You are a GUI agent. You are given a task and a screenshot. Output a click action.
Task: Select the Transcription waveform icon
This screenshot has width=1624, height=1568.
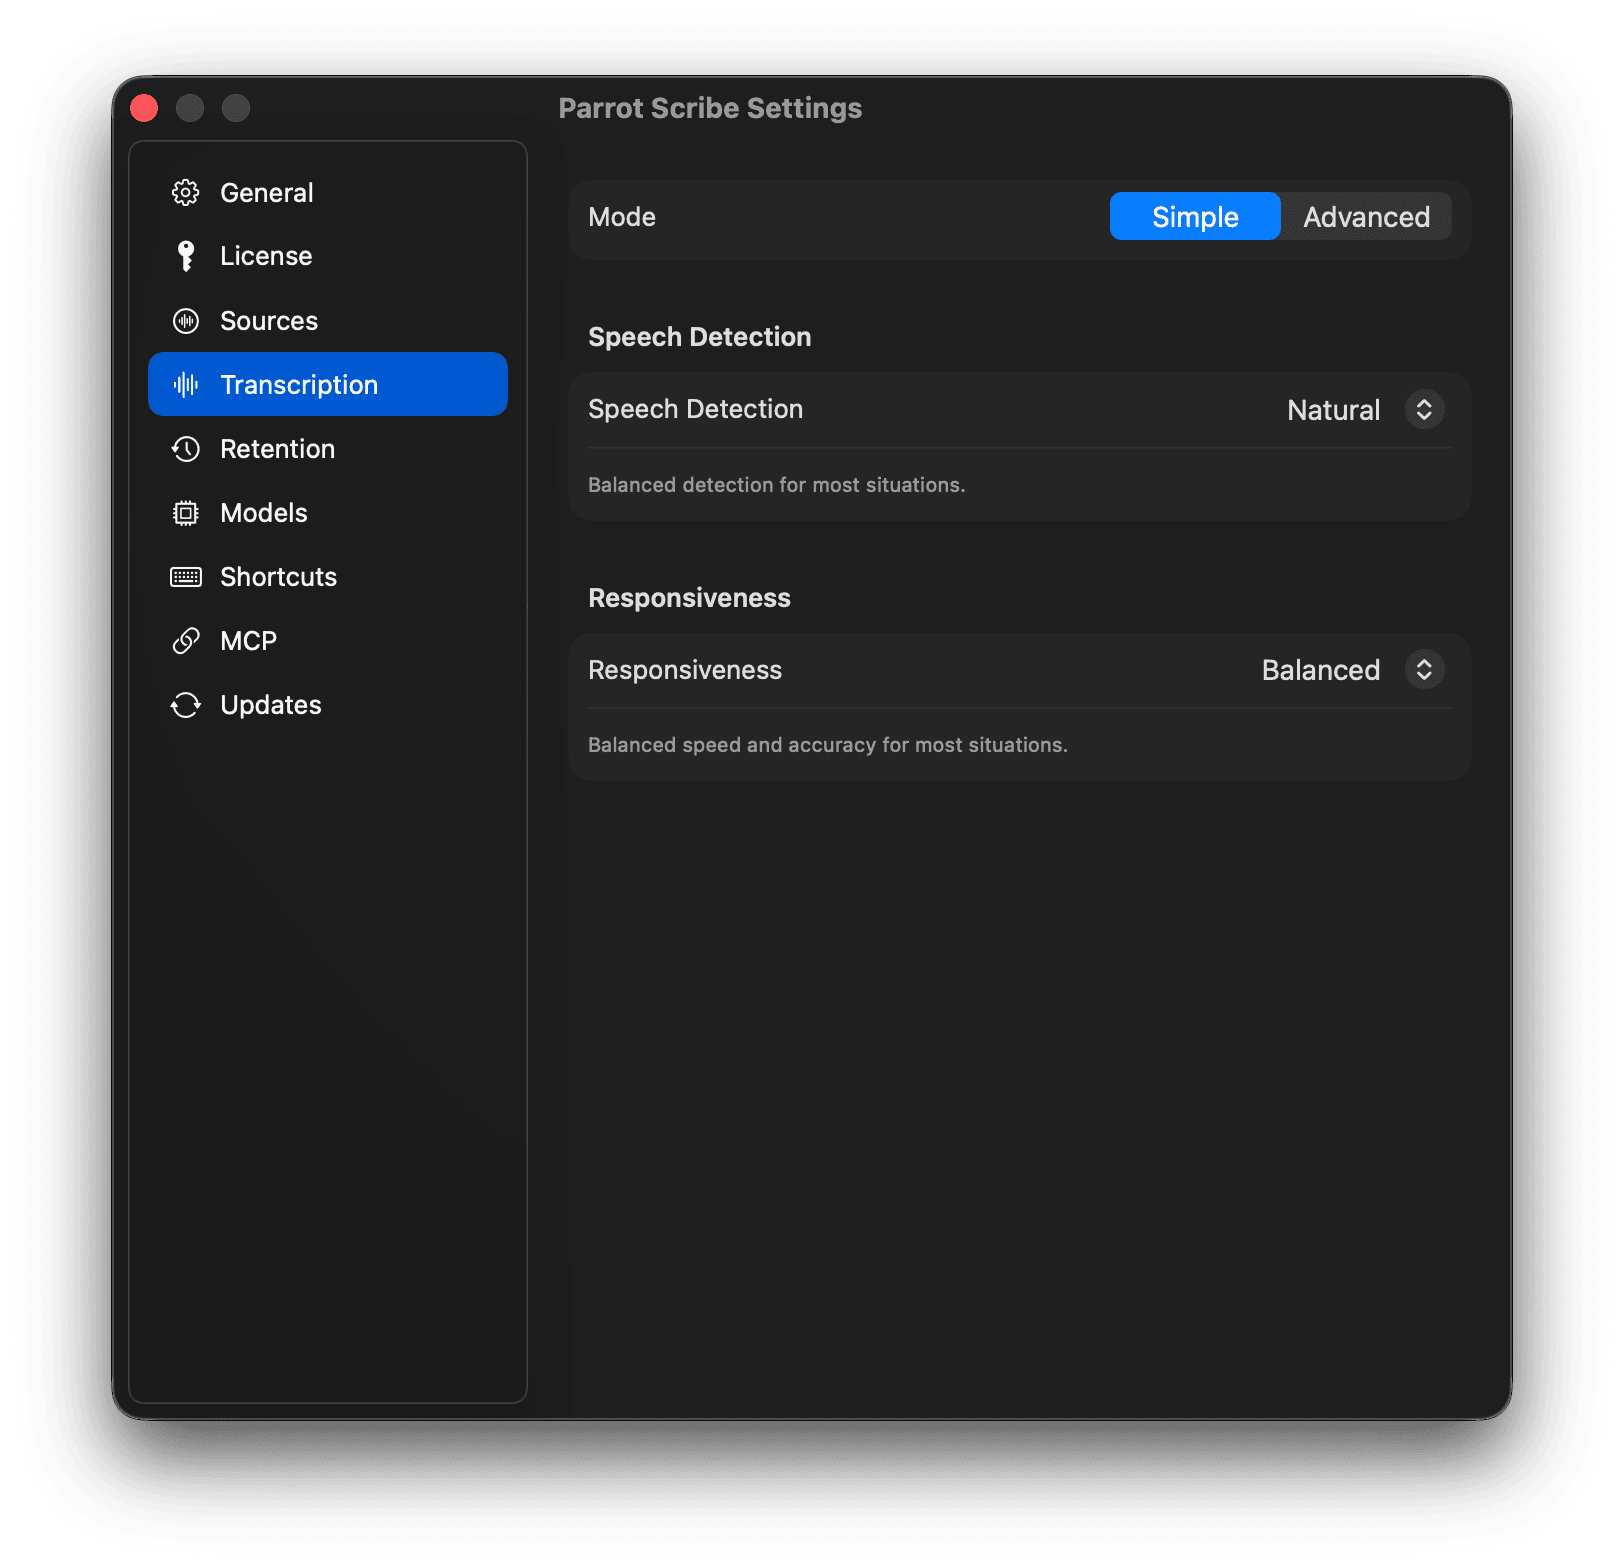tap(186, 384)
